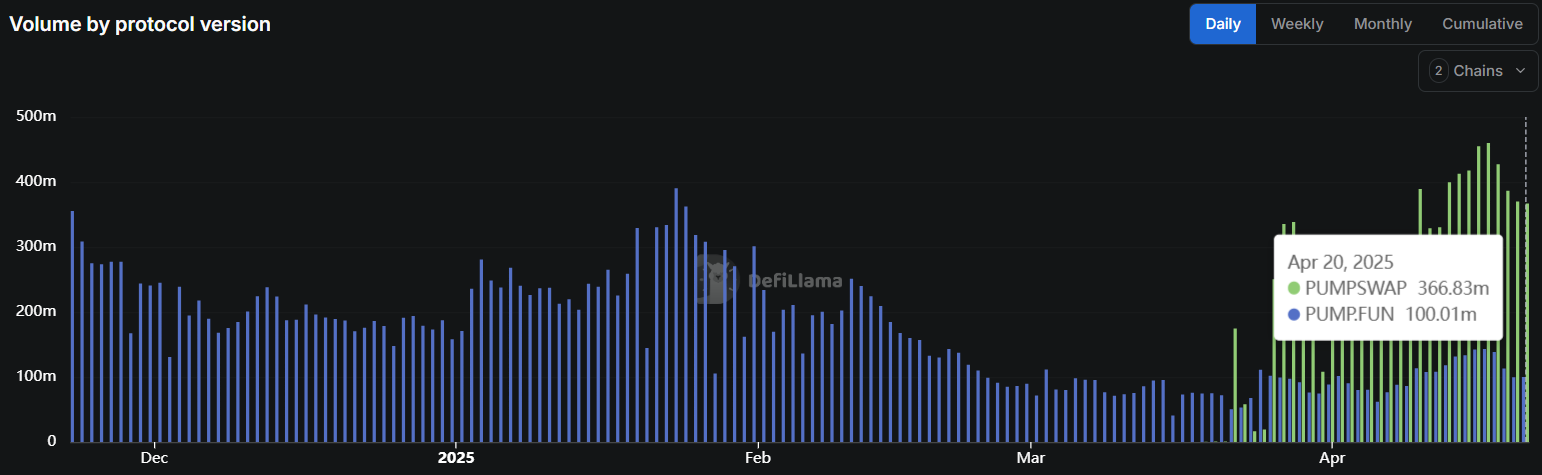Click the Feb x-axis label
1542x475 pixels.
759,458
